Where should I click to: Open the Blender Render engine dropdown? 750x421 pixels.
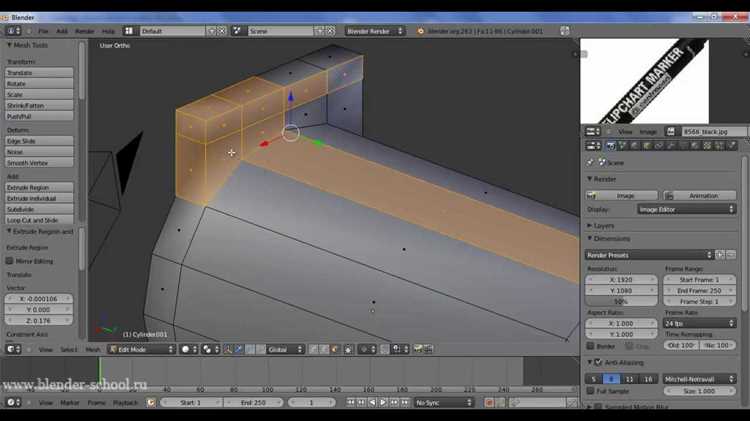pos(375,31)
